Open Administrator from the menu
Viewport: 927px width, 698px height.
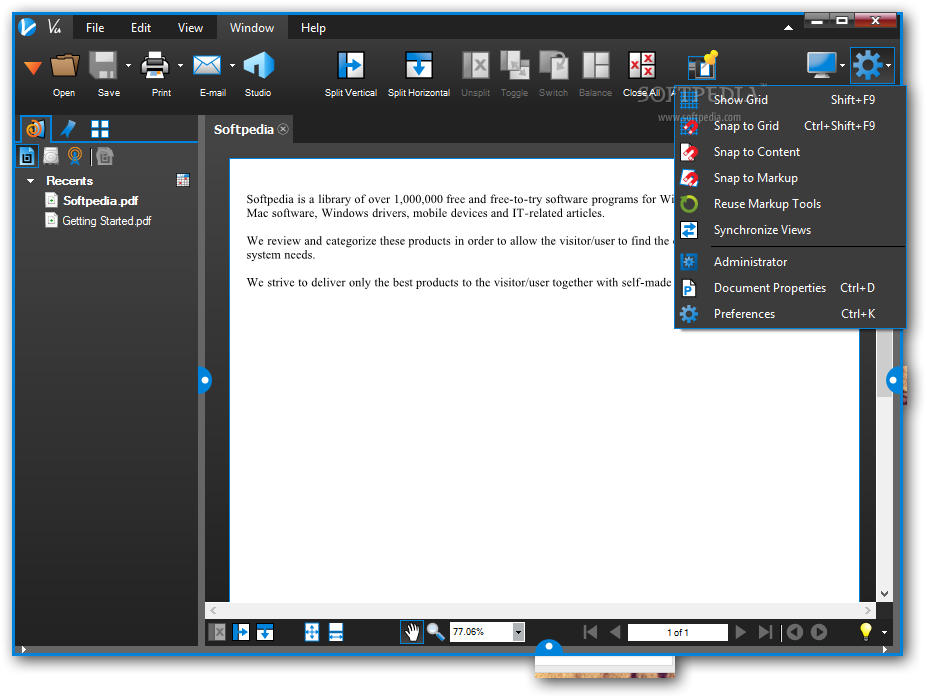point(790,262)
